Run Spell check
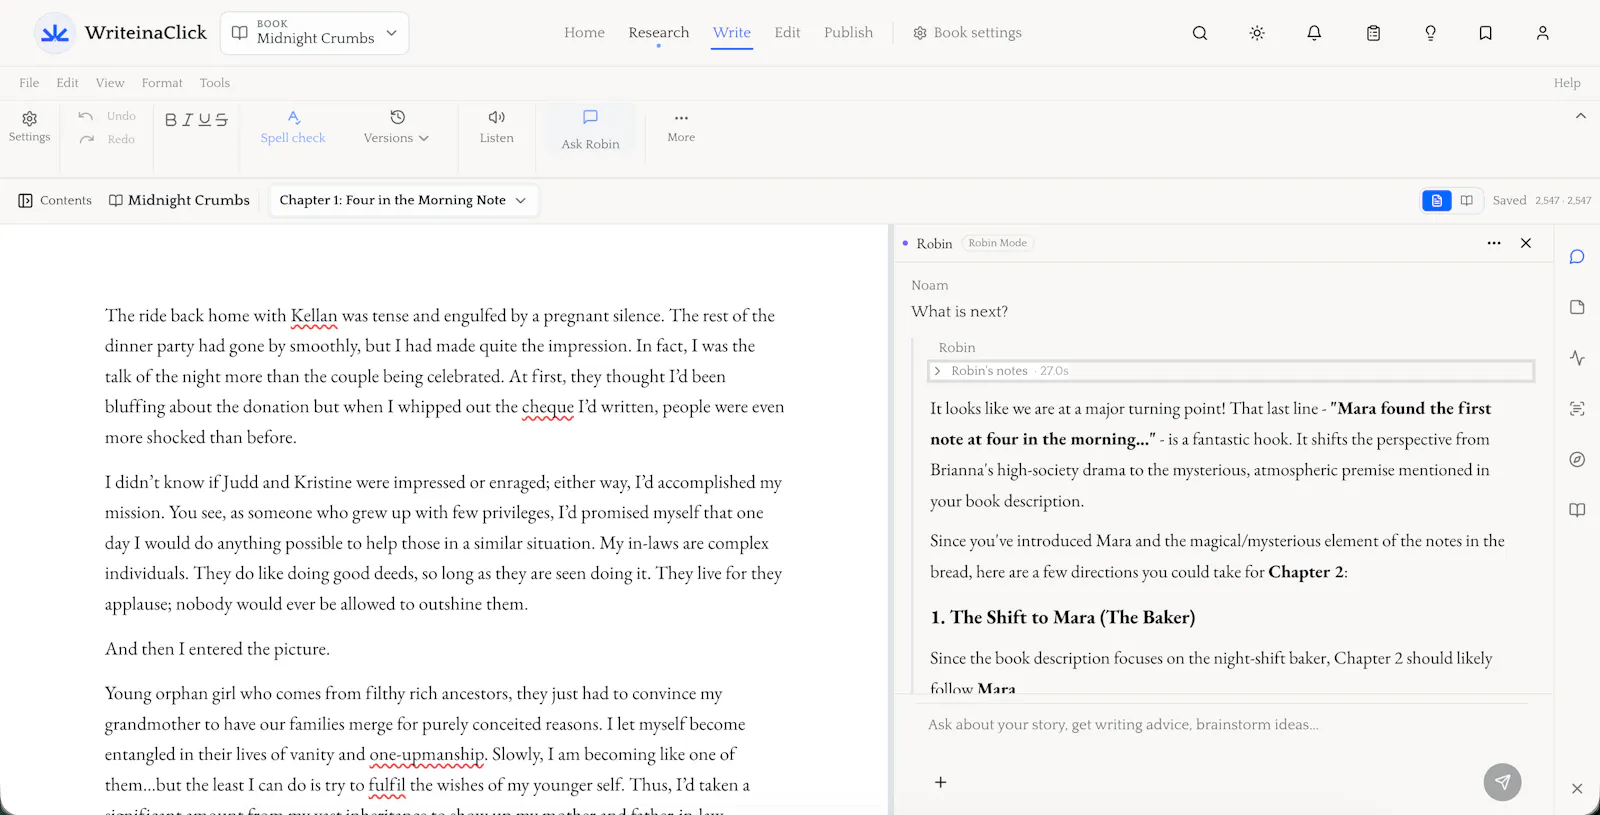 [293, 127]
